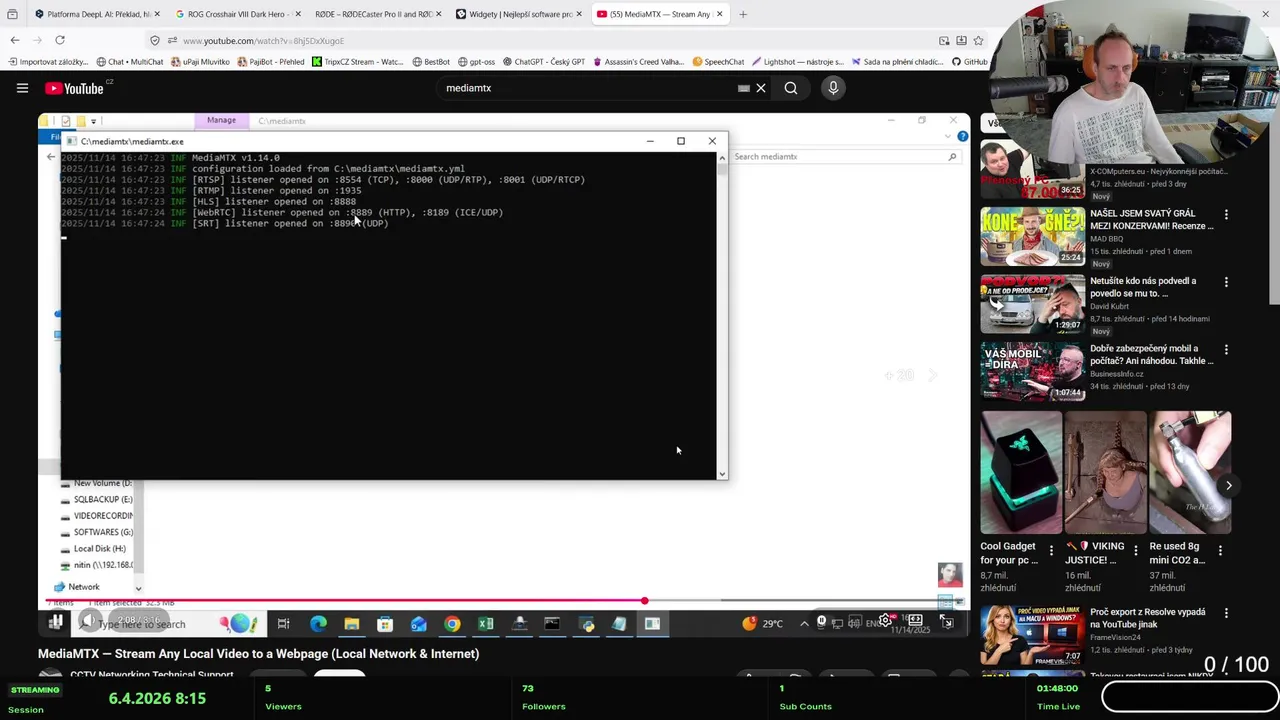Click the Search mediamtx box in Explorer
This screenshot has width=1280, height=720.
point(845,157)
